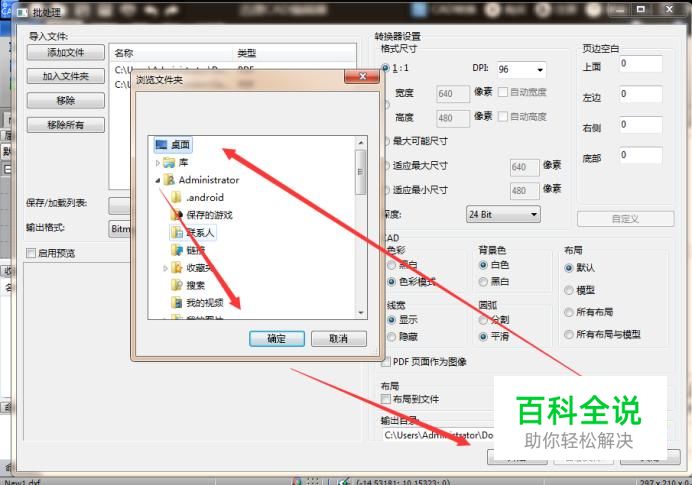Screen dimensions: 692x485
Task: Select 模型 layout option
Action: [x=568, y=290]
